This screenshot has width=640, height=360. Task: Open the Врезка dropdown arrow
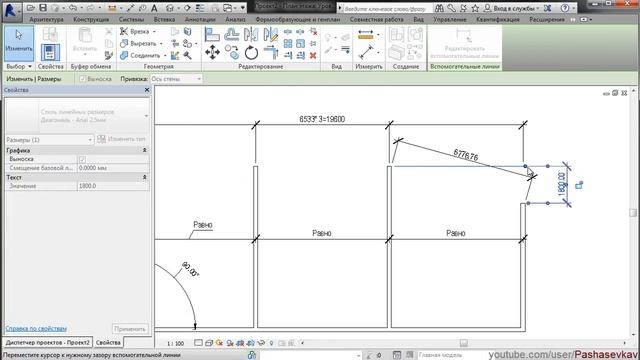click(x=154, y=31)
